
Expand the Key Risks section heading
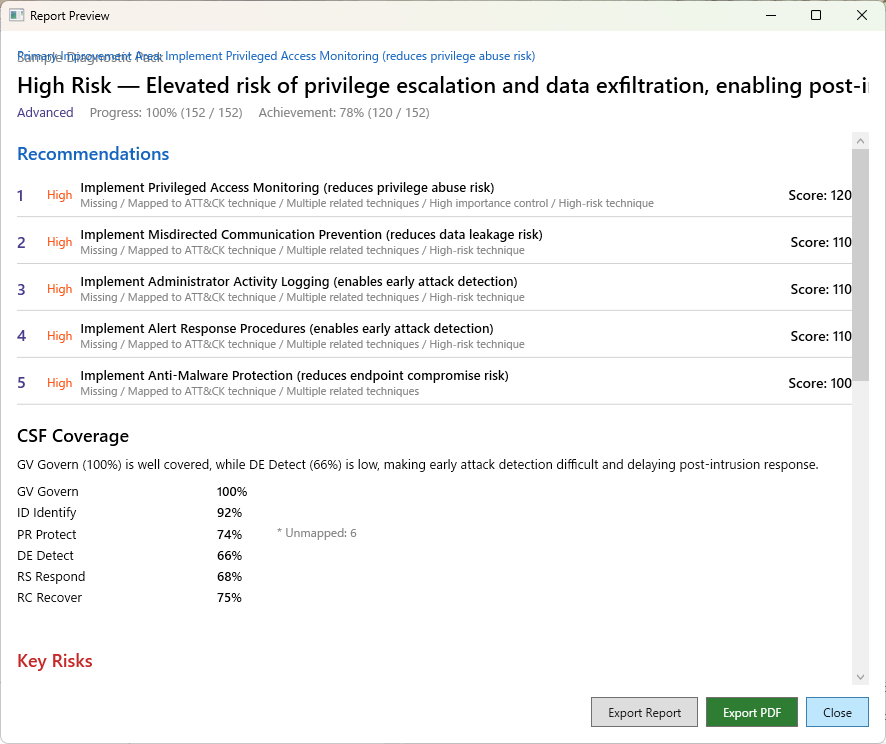click(54, 660)
